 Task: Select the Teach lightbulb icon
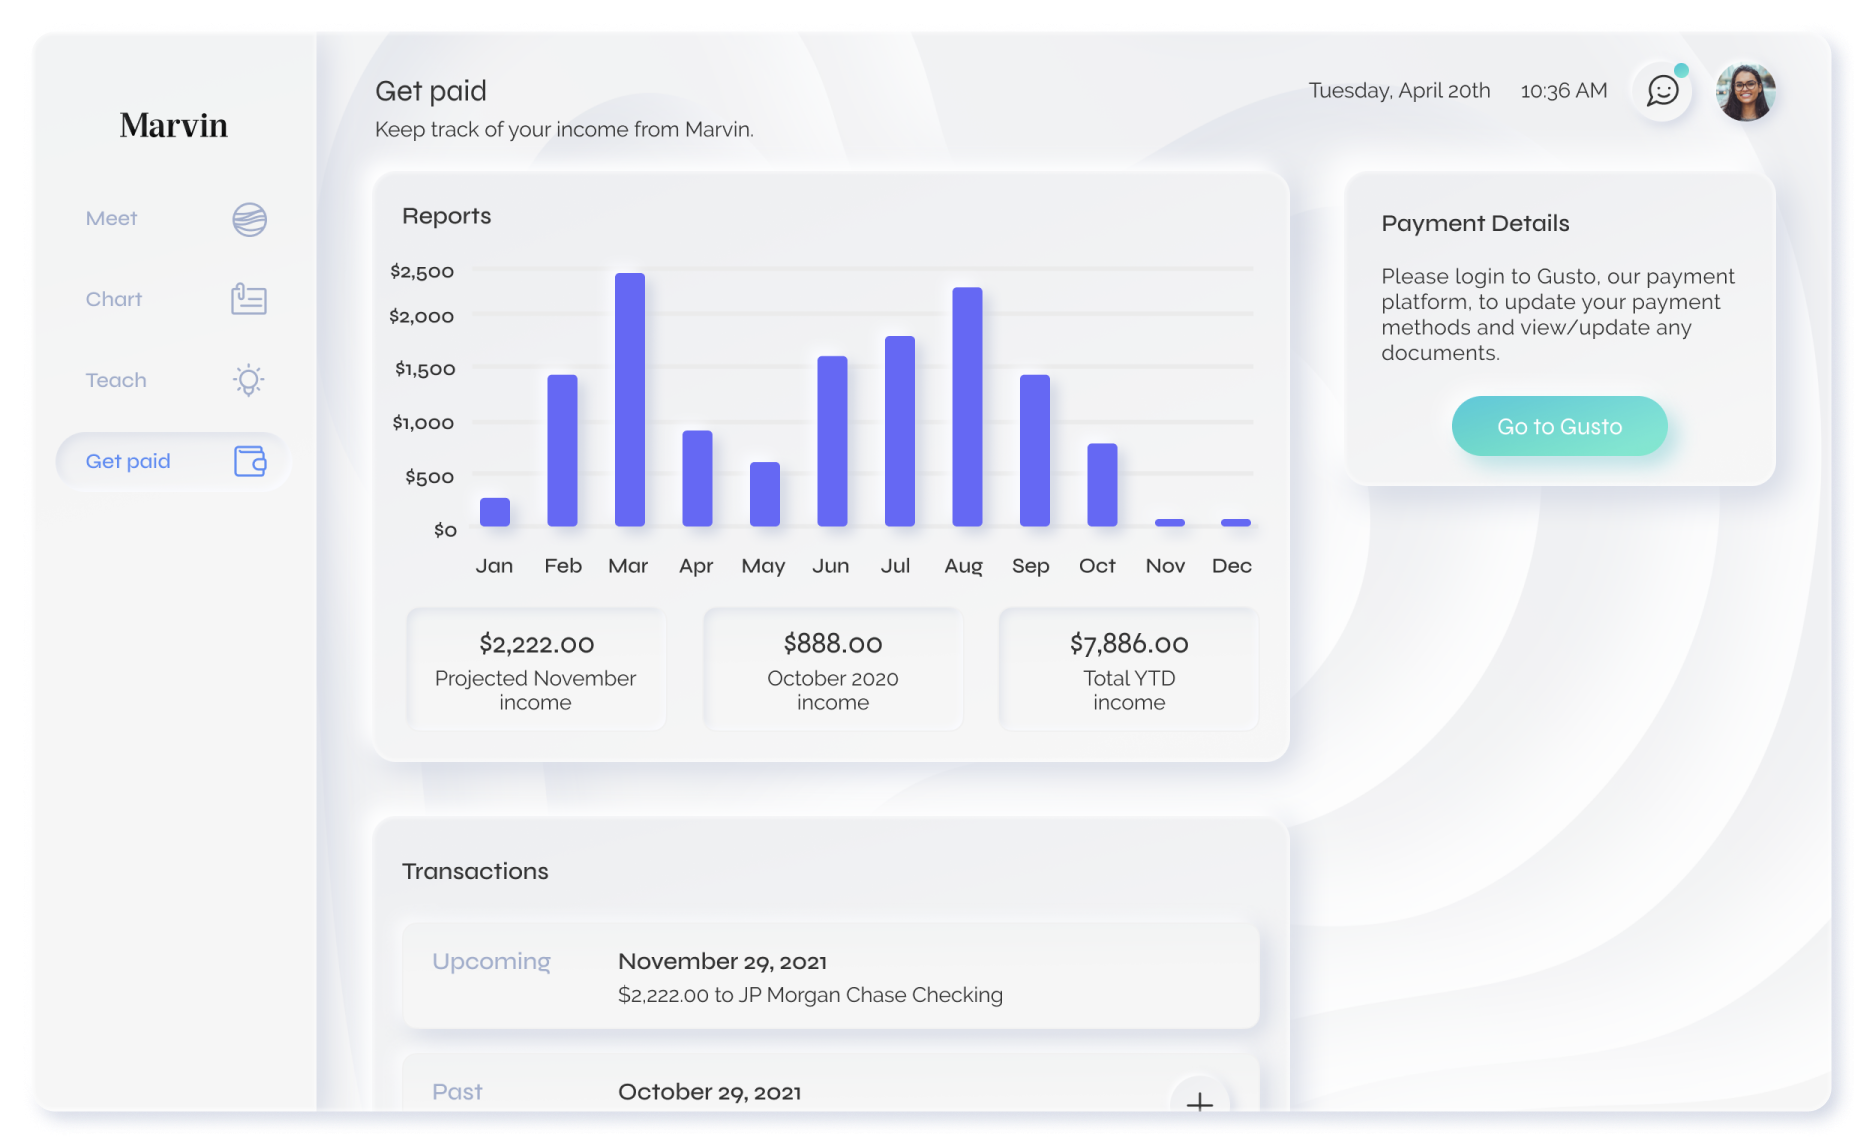click(249, 380)
